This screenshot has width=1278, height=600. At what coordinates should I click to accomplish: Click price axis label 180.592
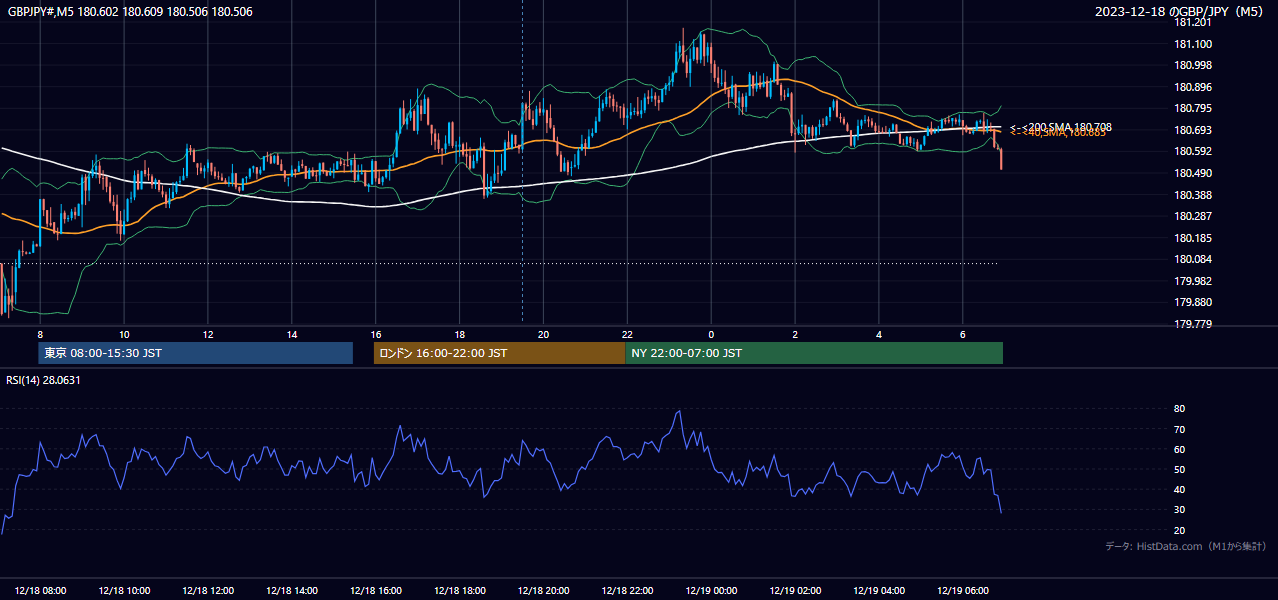pyautogui.click(x=1193, y=151)
